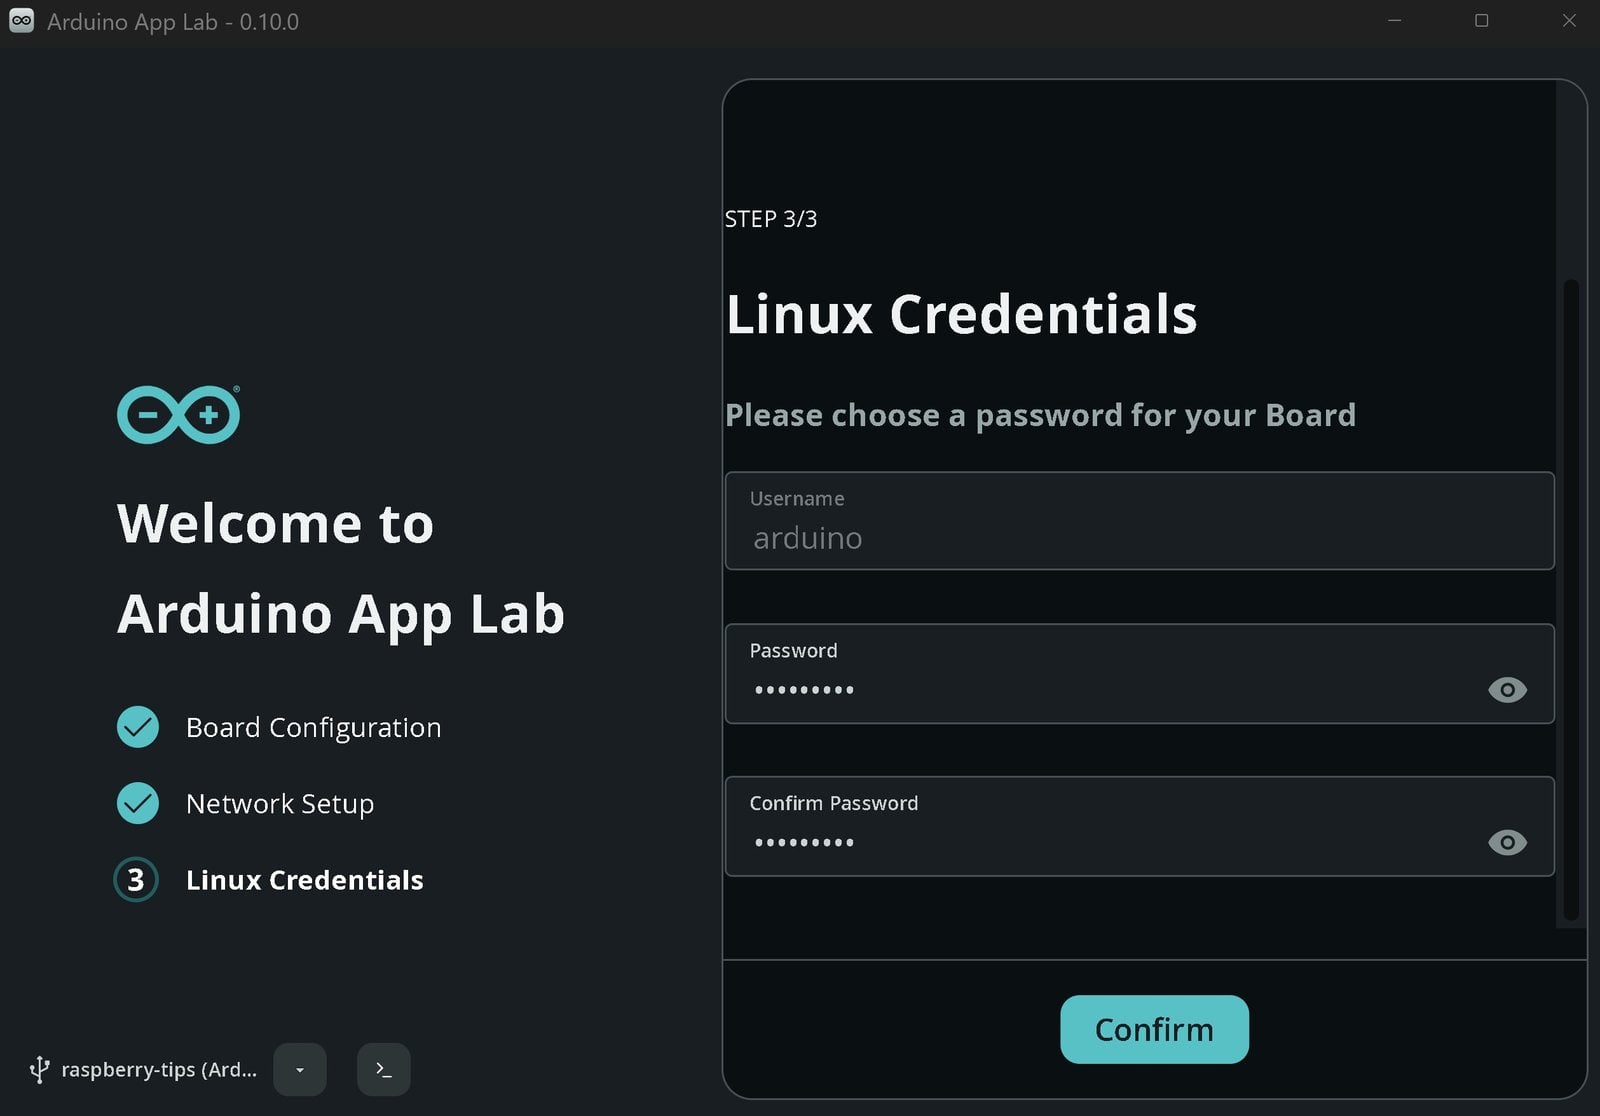Maximize the Arduino App Lab window
The width and height of the screenshot is (1600, 1116).
click(1482, 21)
